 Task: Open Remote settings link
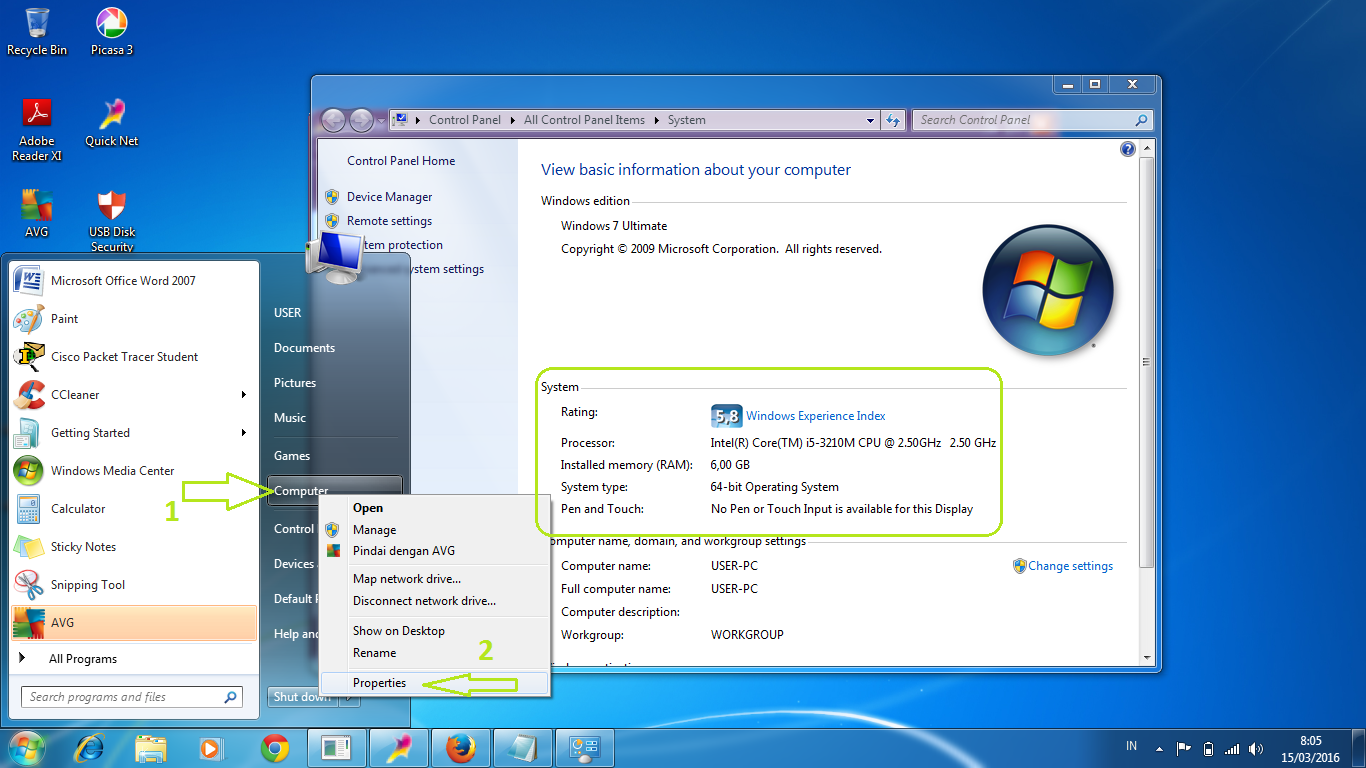coord(389,221)
